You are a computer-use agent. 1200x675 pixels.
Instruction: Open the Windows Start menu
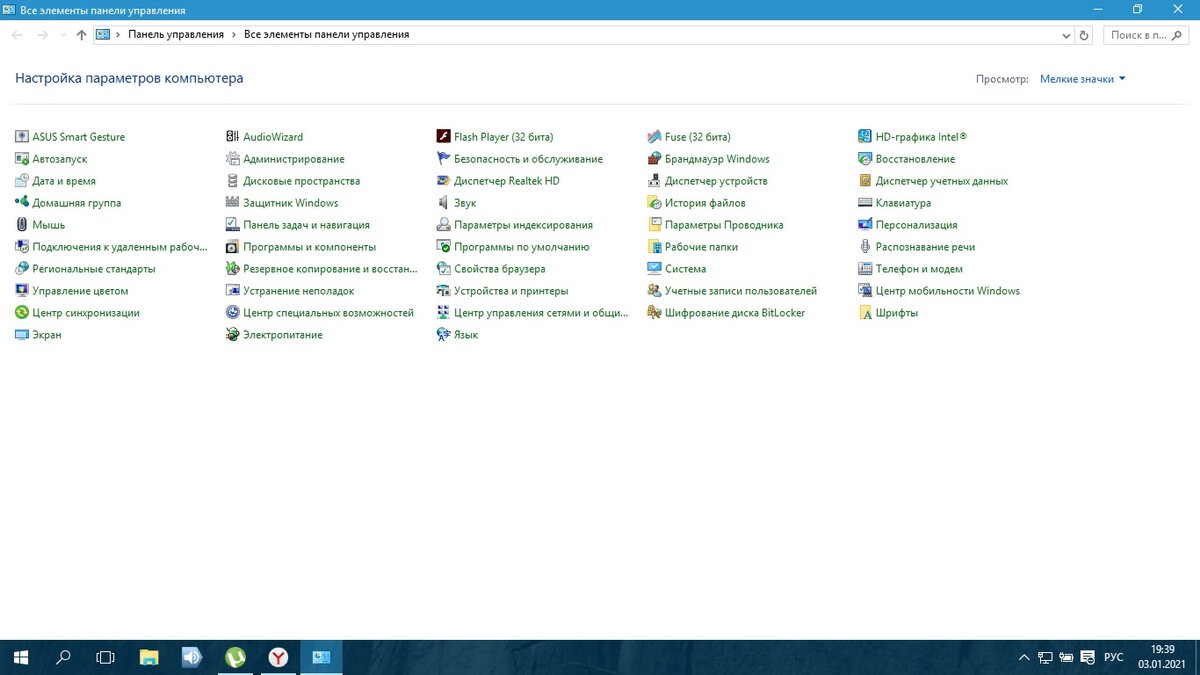click(20, 657)
